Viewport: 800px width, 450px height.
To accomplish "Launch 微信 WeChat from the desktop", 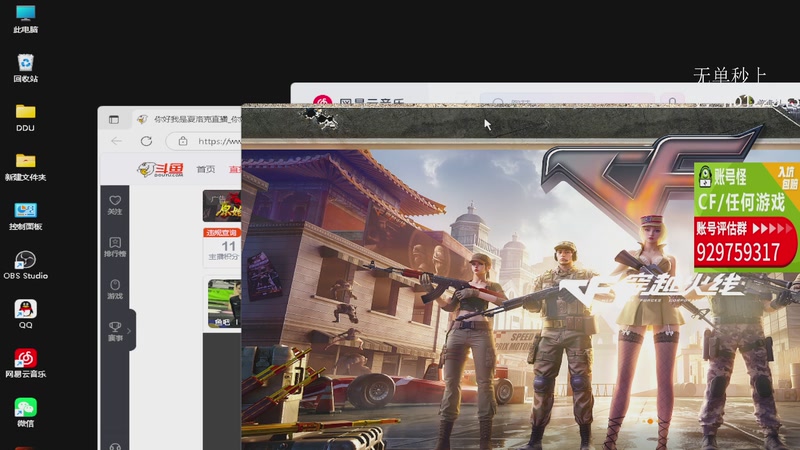I will [x=25, y=413].
